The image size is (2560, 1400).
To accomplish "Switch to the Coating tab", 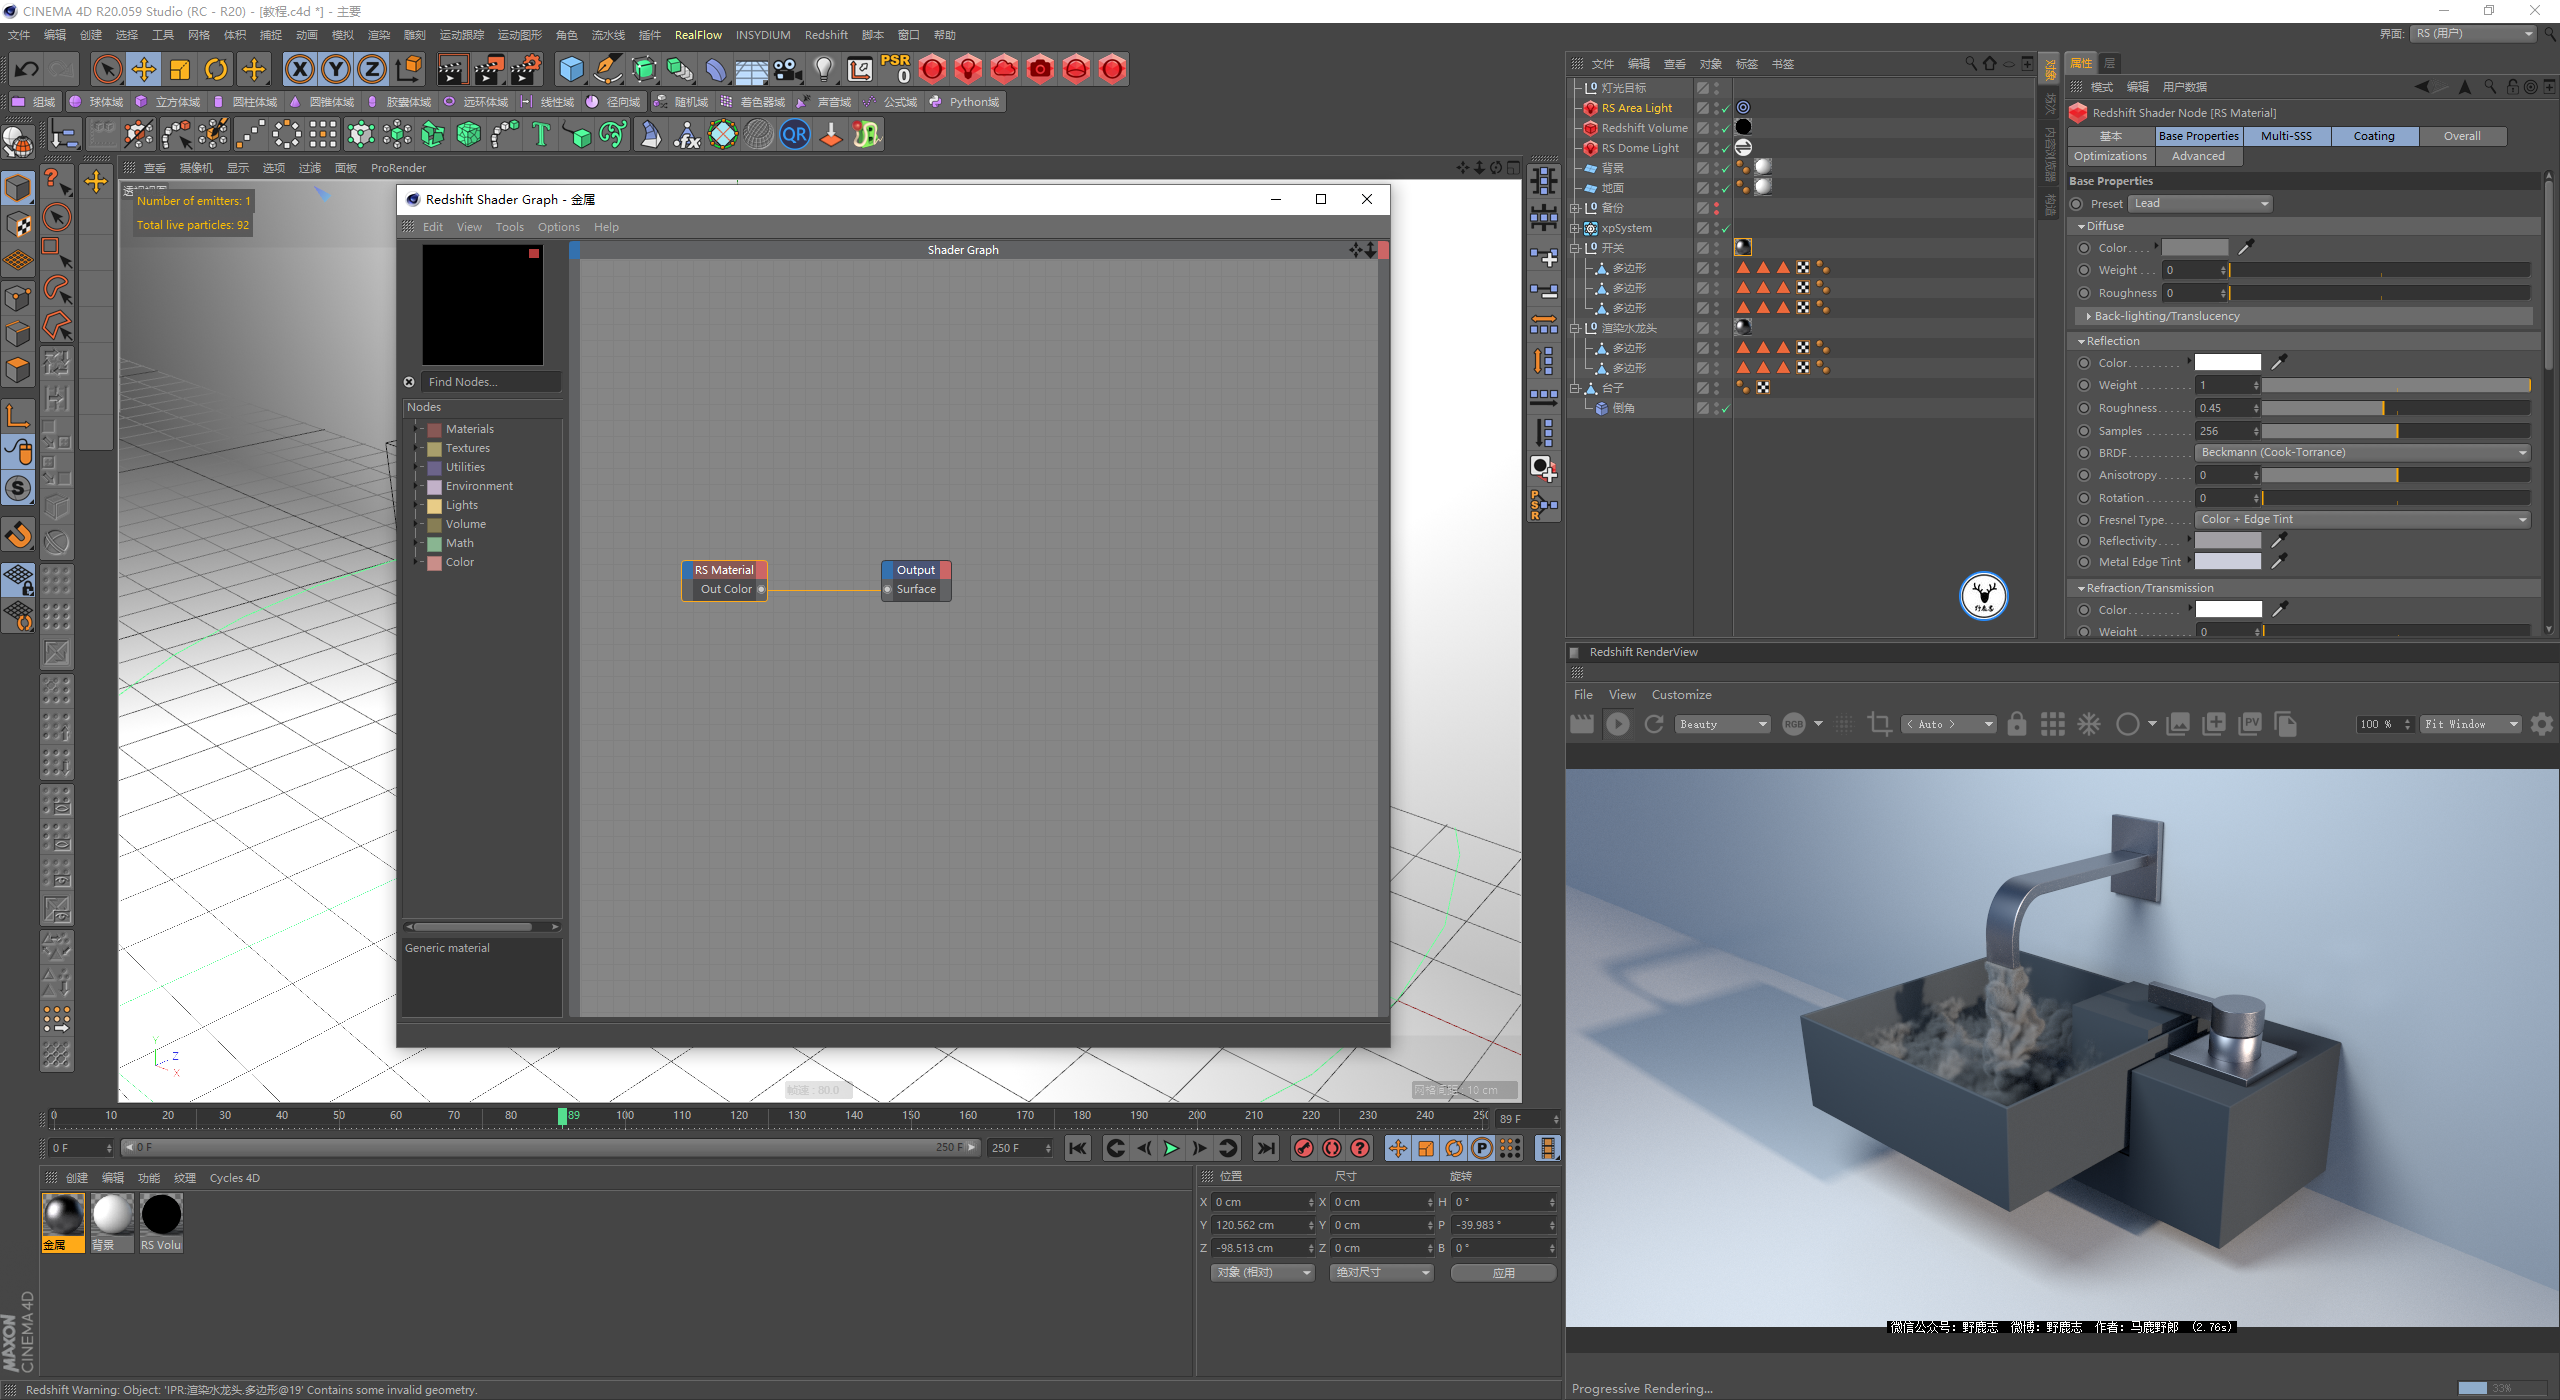I will [2373, 136].
